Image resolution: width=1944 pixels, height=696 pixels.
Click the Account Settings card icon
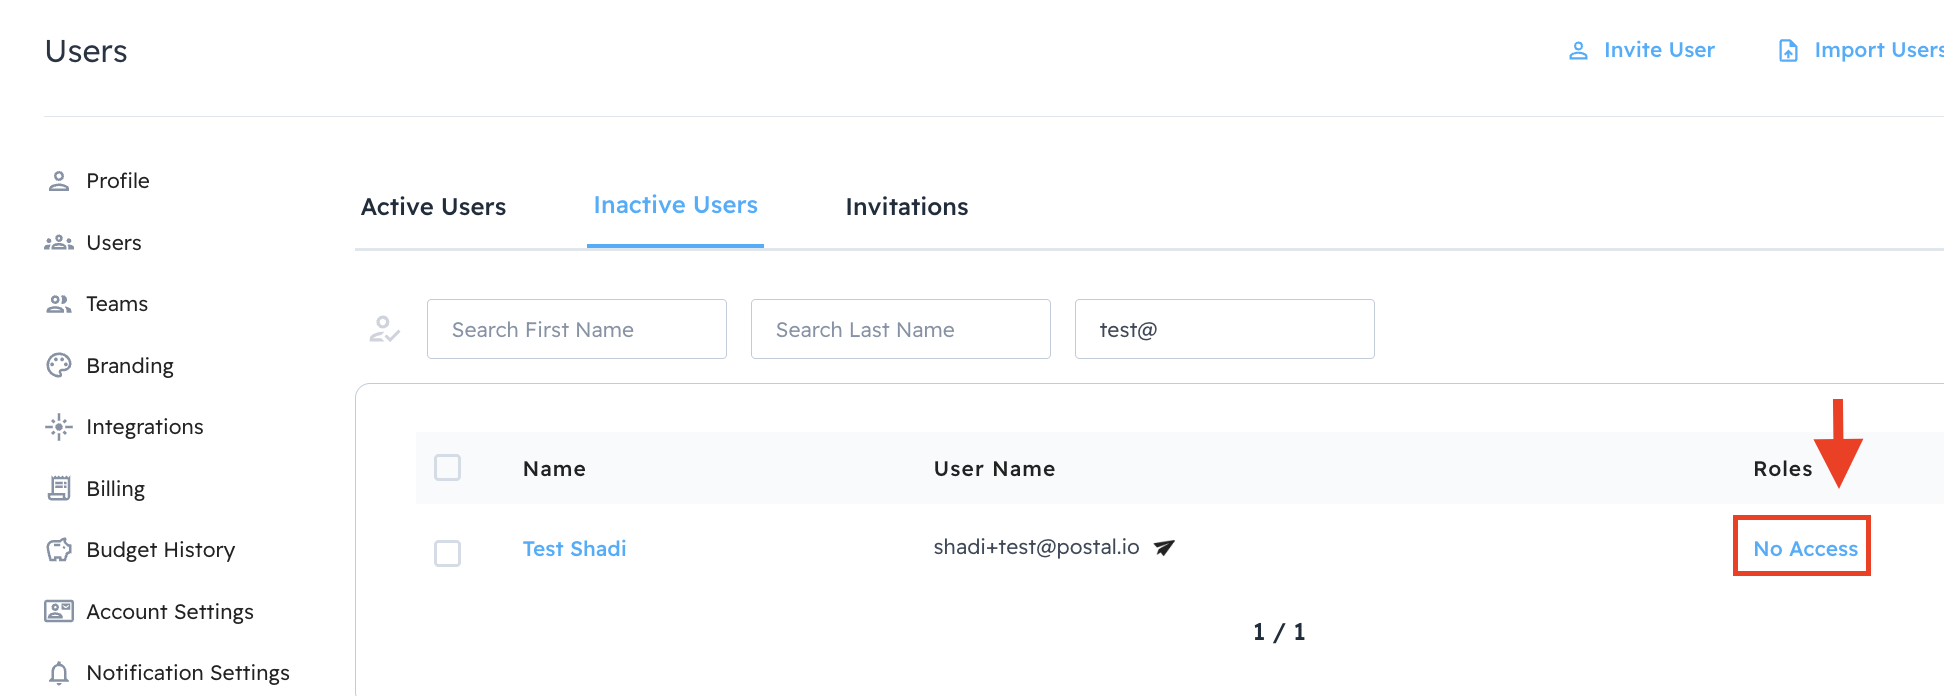pyautogui.click(x=59, y=611)
